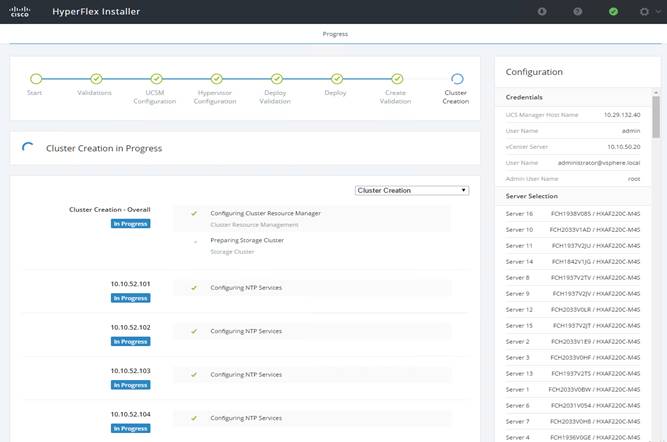Click the Cluster Creation step circle
This screenshot has height=442, width=667.
457,79
